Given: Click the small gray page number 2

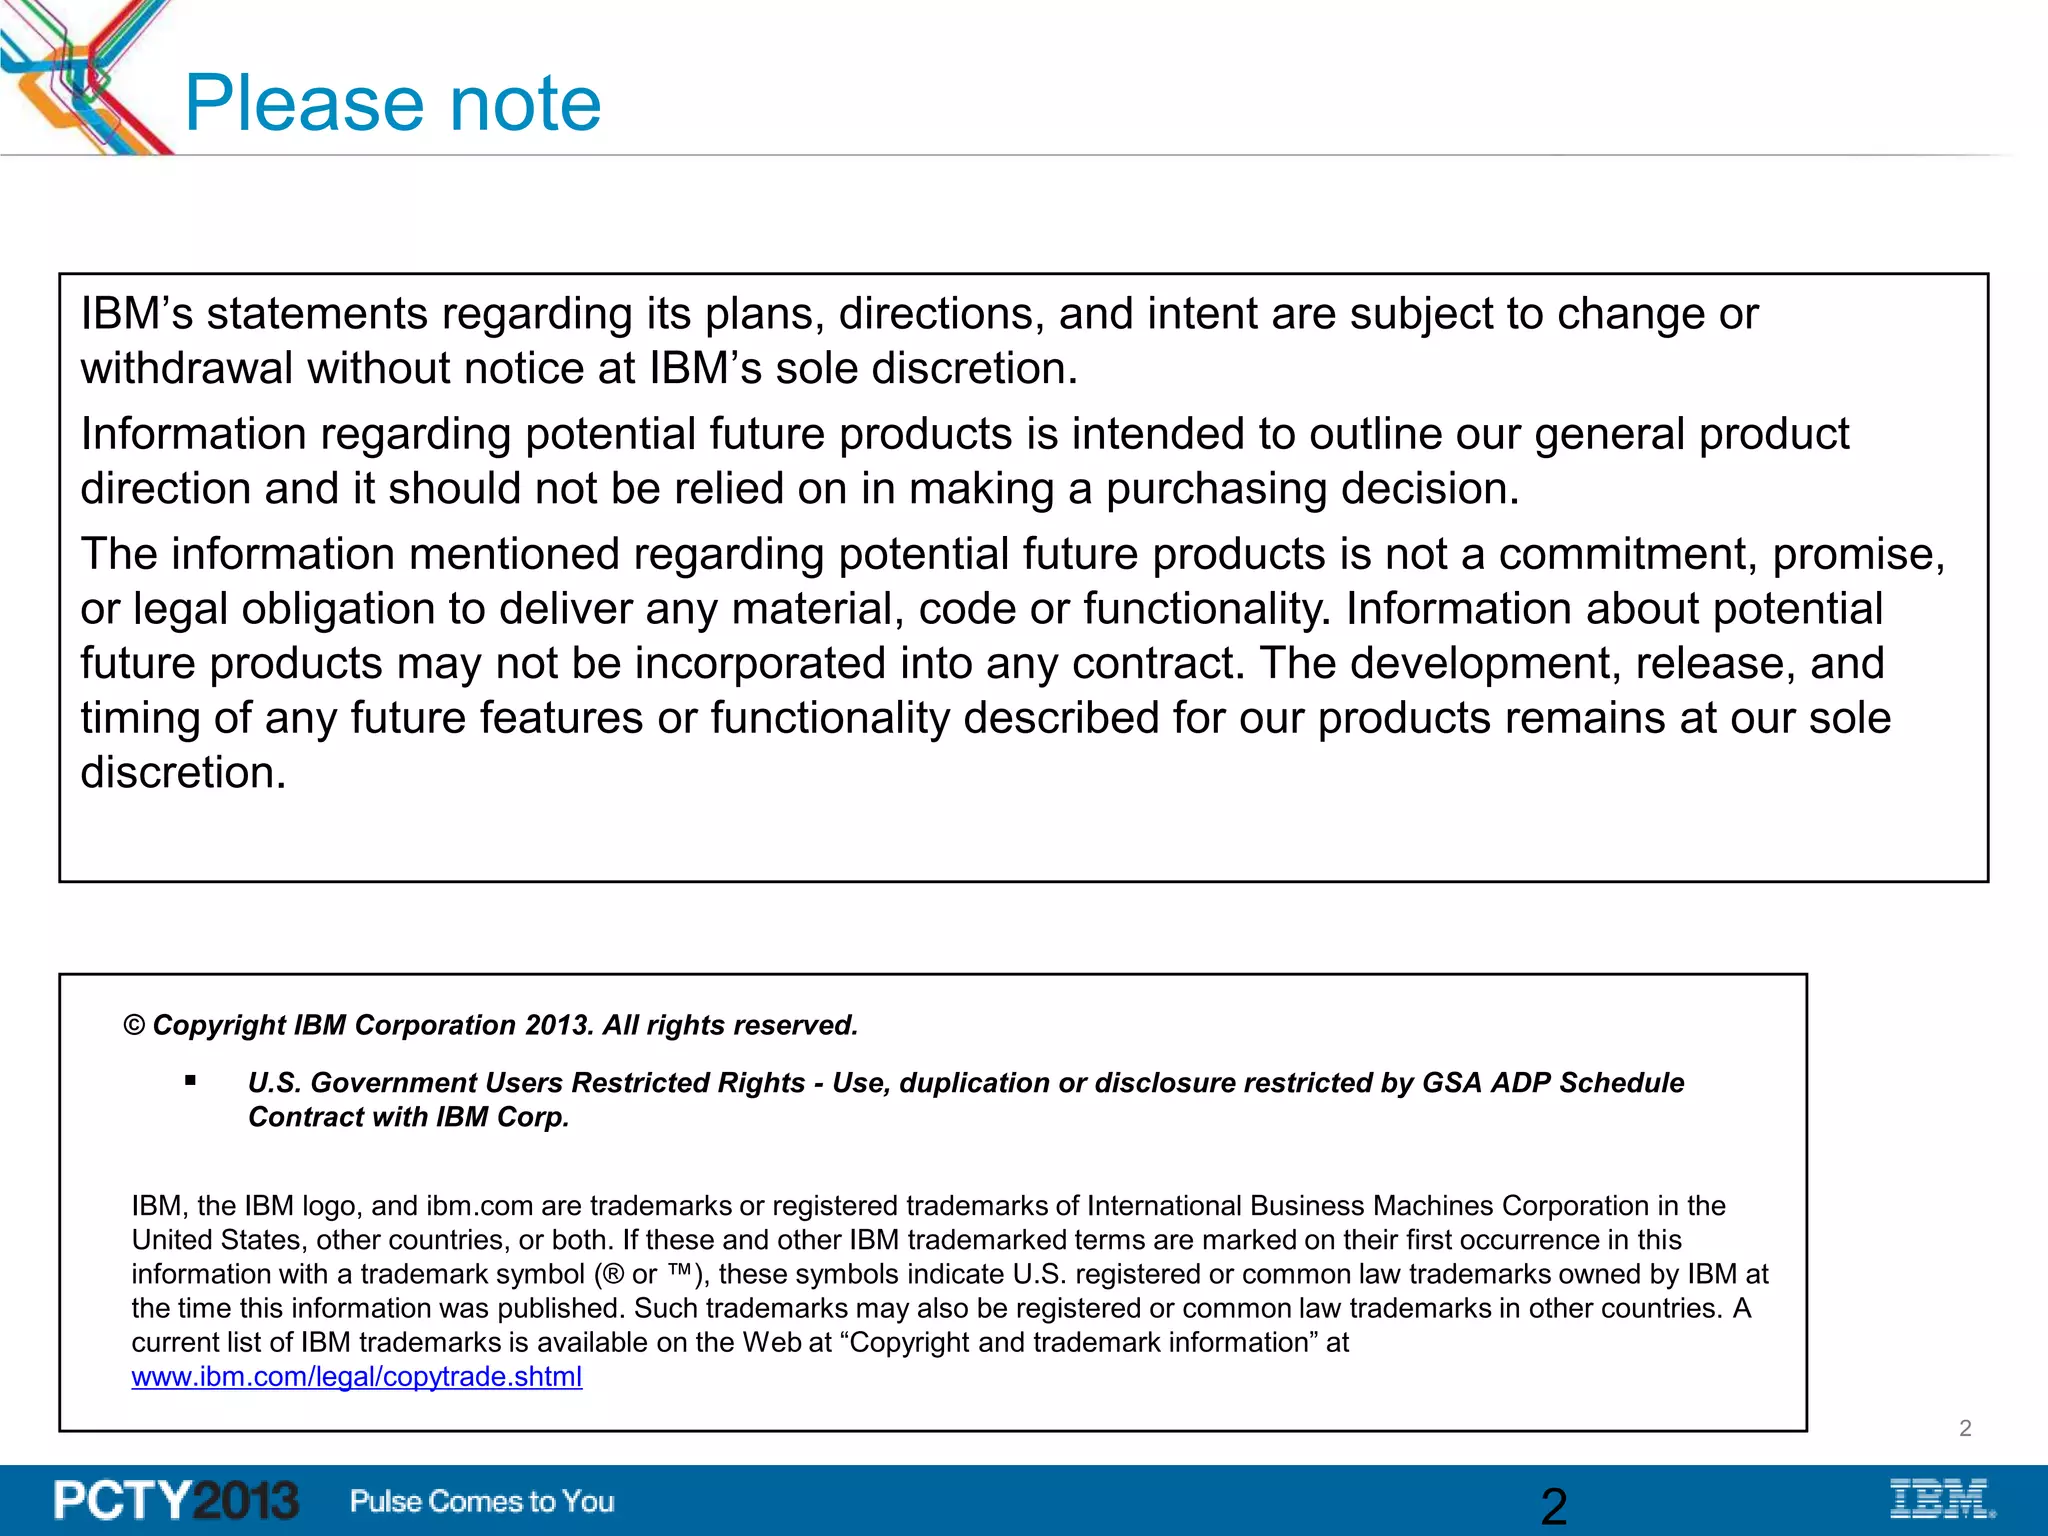Looking at the screenshot, I should point(1965,1429).
